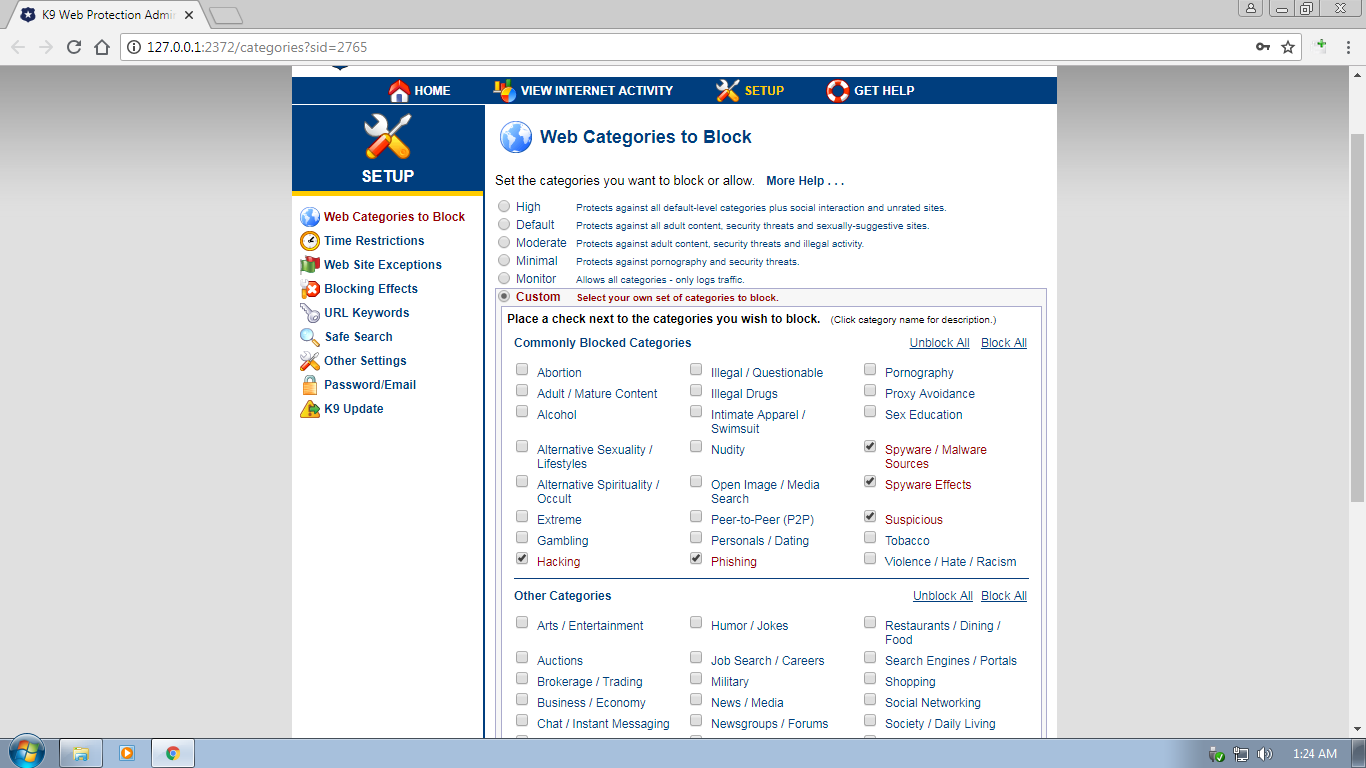This screenshot has height=768, width=1366.
Task: Click the browser address bar URL
Action: coord(258,47)
